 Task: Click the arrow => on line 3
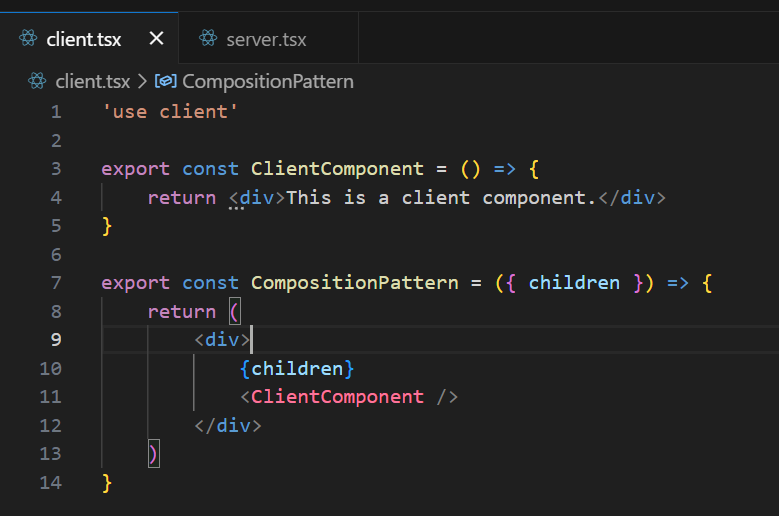pyautogui.click(x=505, y=169)
